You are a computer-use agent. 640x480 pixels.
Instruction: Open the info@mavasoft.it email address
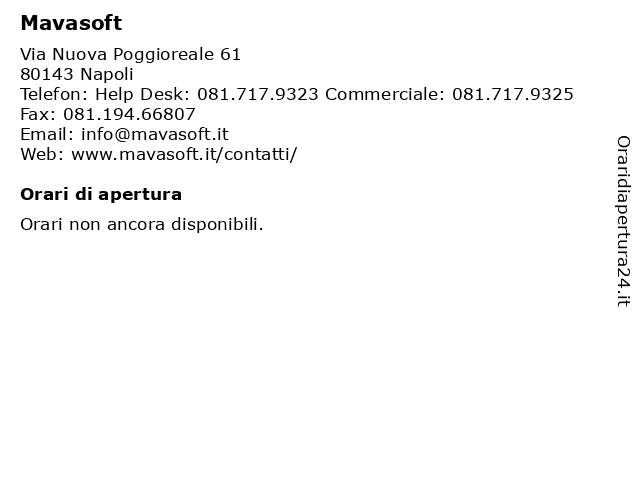coord(155,134)
